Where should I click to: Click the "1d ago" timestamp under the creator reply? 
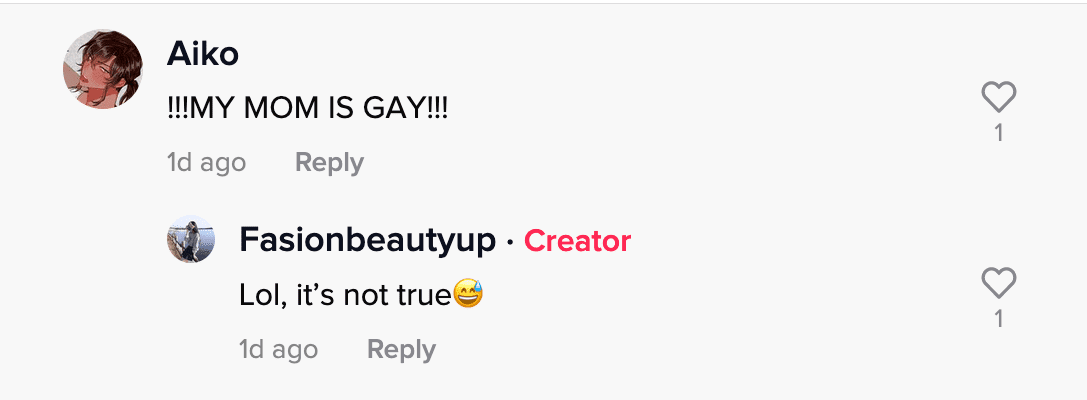[279, 349]
